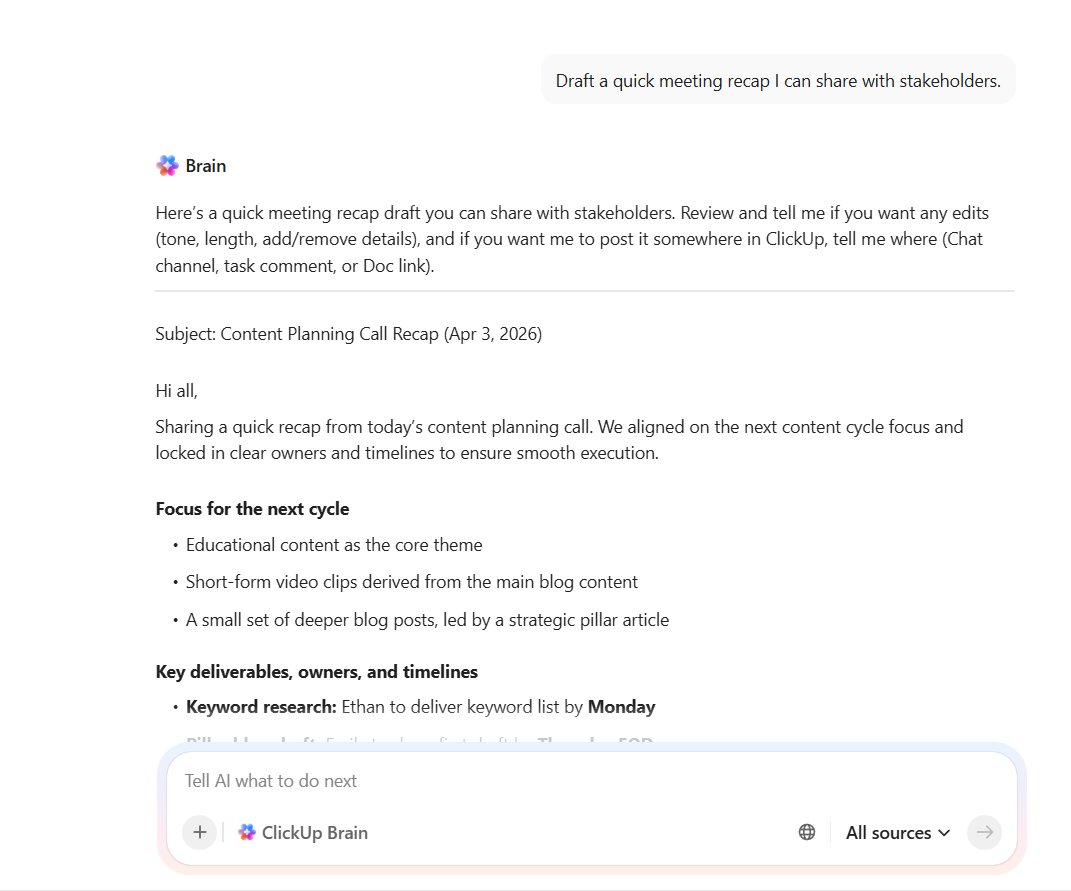Click the bold 'Monday' deadline text
Screen dimensions: 1071x891
tap(621, 707)
